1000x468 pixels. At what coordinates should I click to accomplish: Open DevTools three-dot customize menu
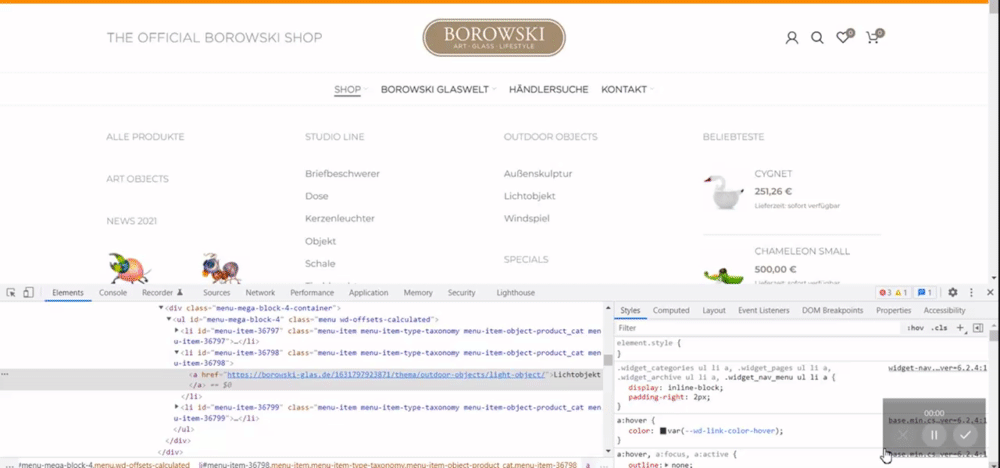[x=971, y=293]
